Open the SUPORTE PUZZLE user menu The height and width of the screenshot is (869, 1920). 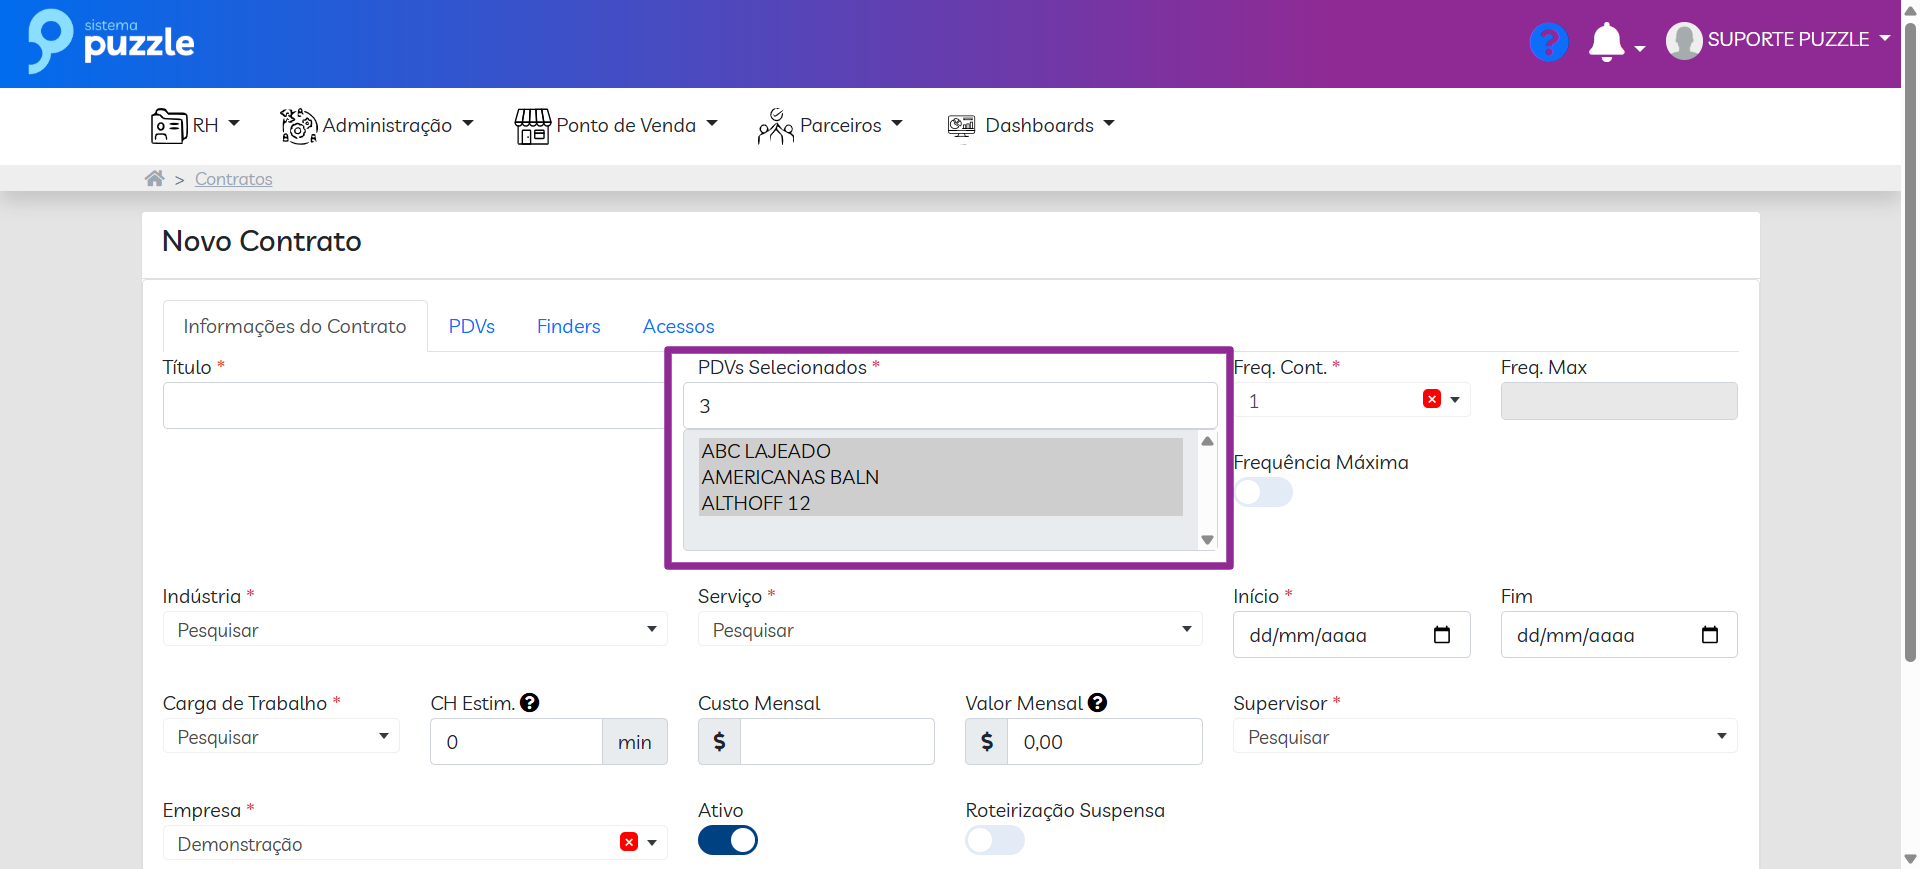tap(1778, 40)
